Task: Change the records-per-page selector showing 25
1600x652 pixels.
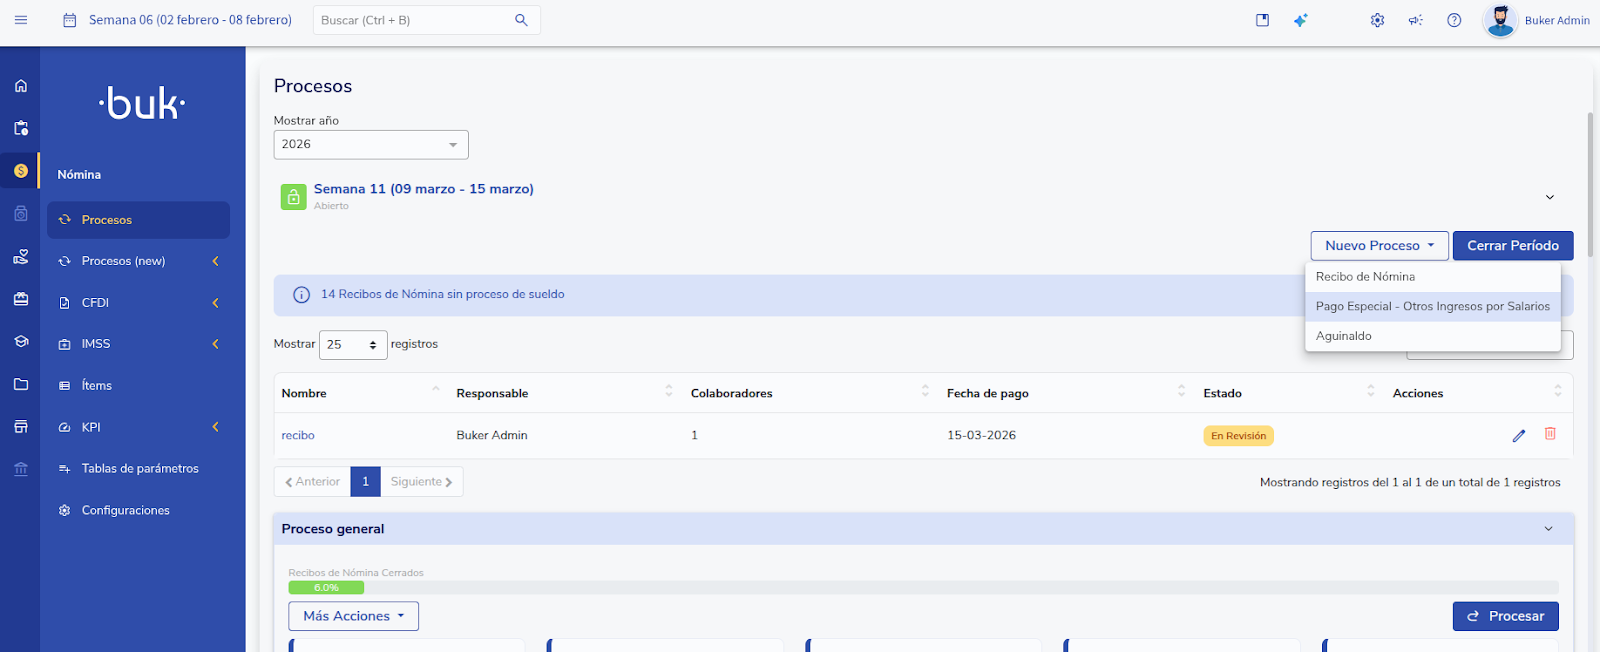Action: click(x=352, y=345)
